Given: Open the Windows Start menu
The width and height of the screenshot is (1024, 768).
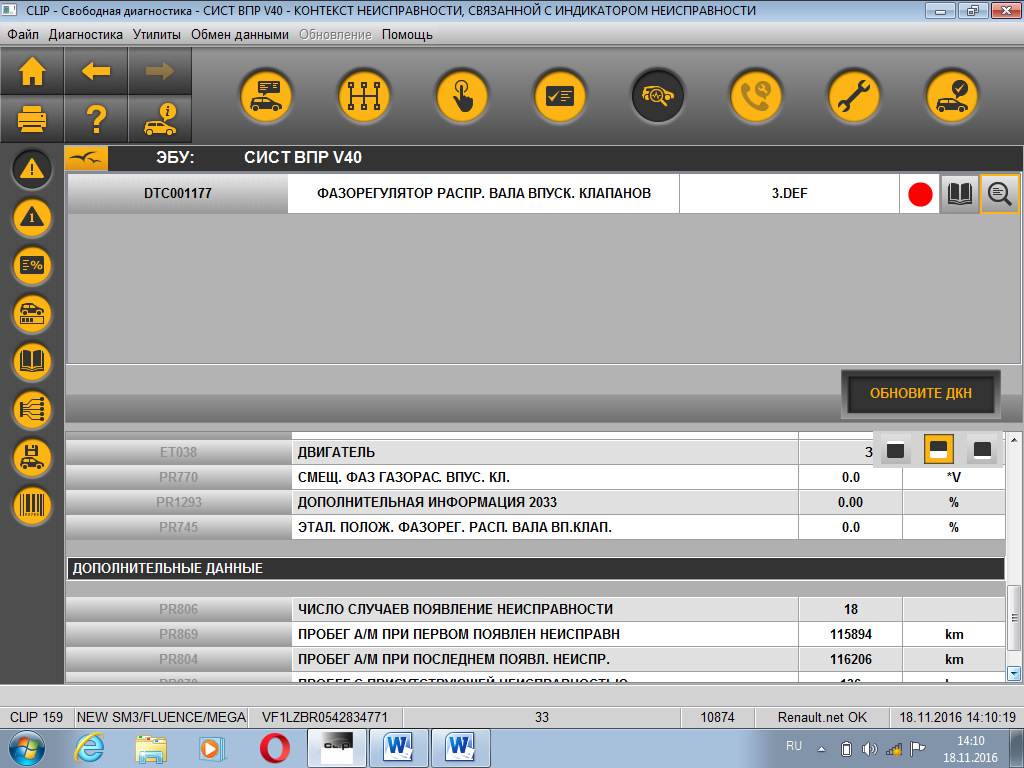Looking at the screenshot, I should click(x=27, y=748).
